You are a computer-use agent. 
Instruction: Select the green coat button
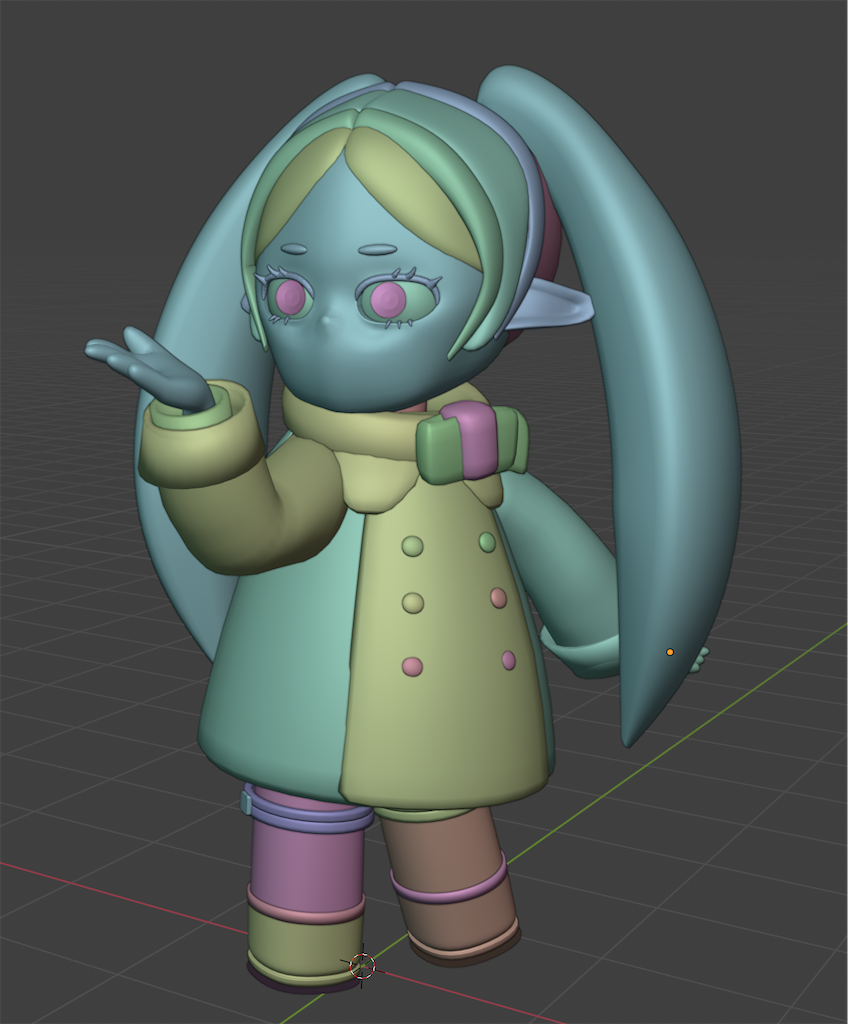click(487, 541)
